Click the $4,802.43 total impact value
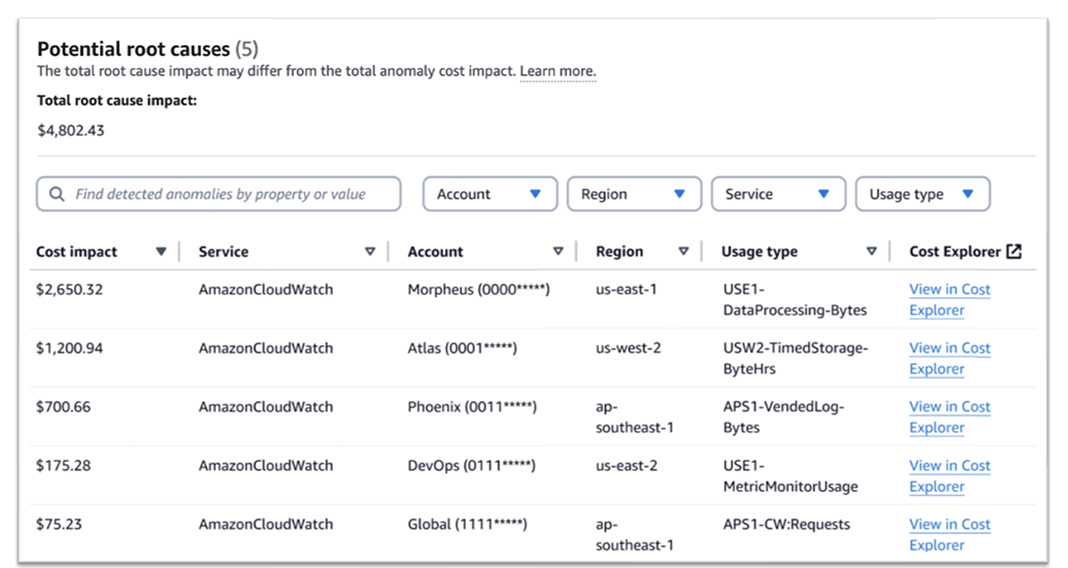This screenshot has width=1068, height=568. pos(71,131)
